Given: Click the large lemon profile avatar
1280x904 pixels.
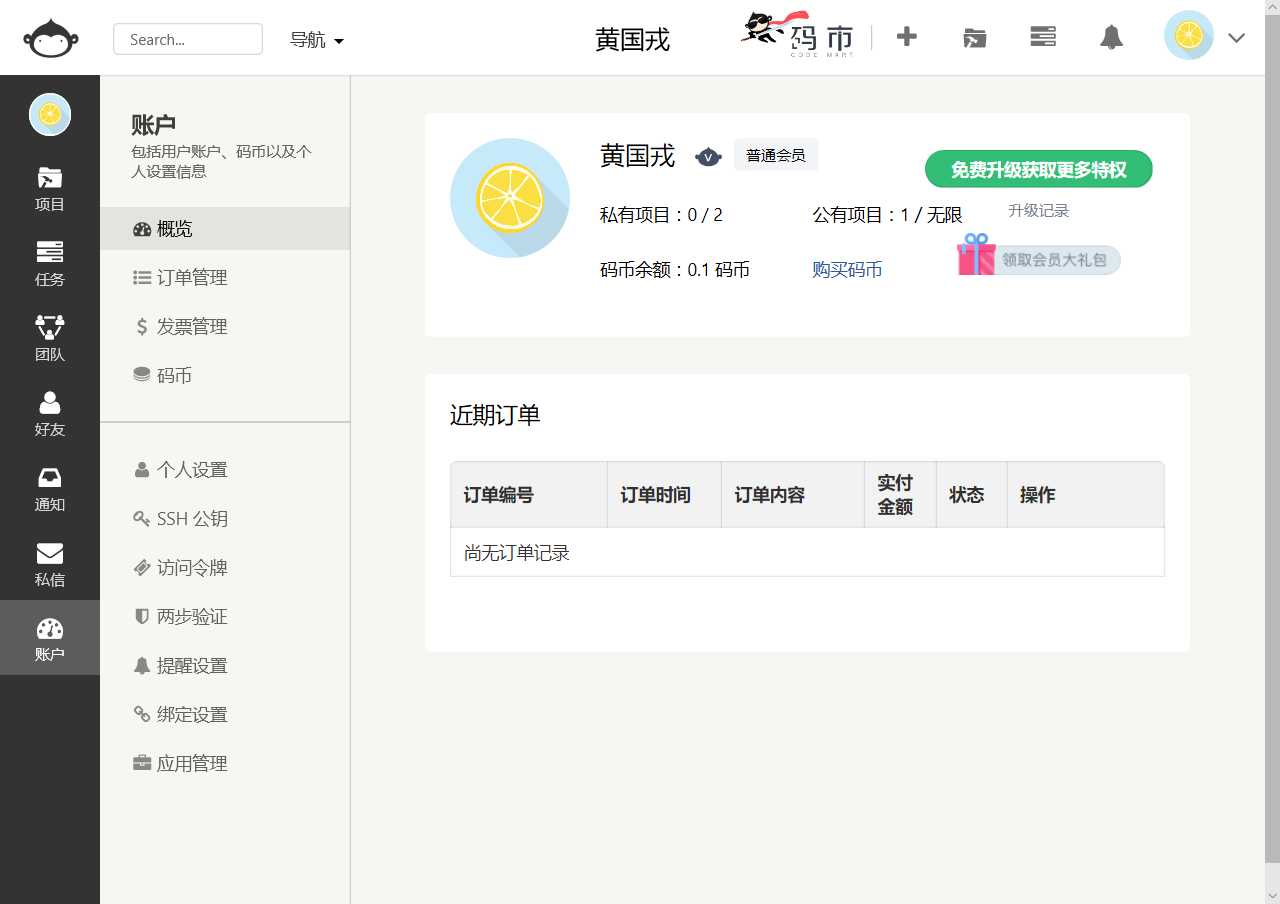Looking at the screenshot, I should pyautogui.click(x=510, y=198).
